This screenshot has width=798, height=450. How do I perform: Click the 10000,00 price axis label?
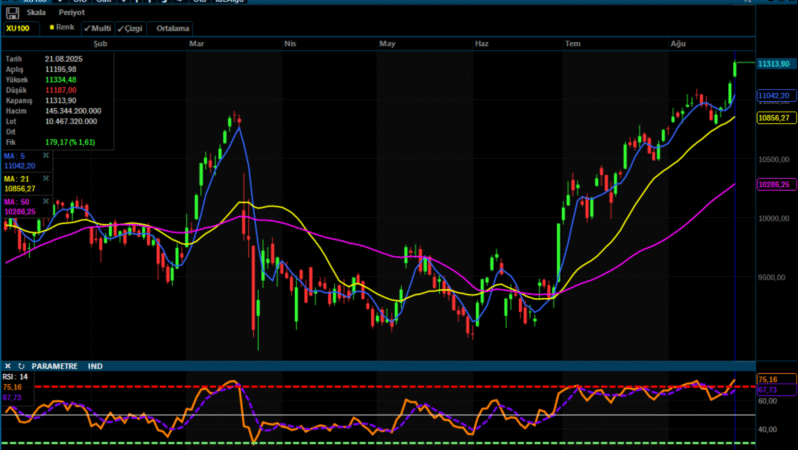coord(774,218)
